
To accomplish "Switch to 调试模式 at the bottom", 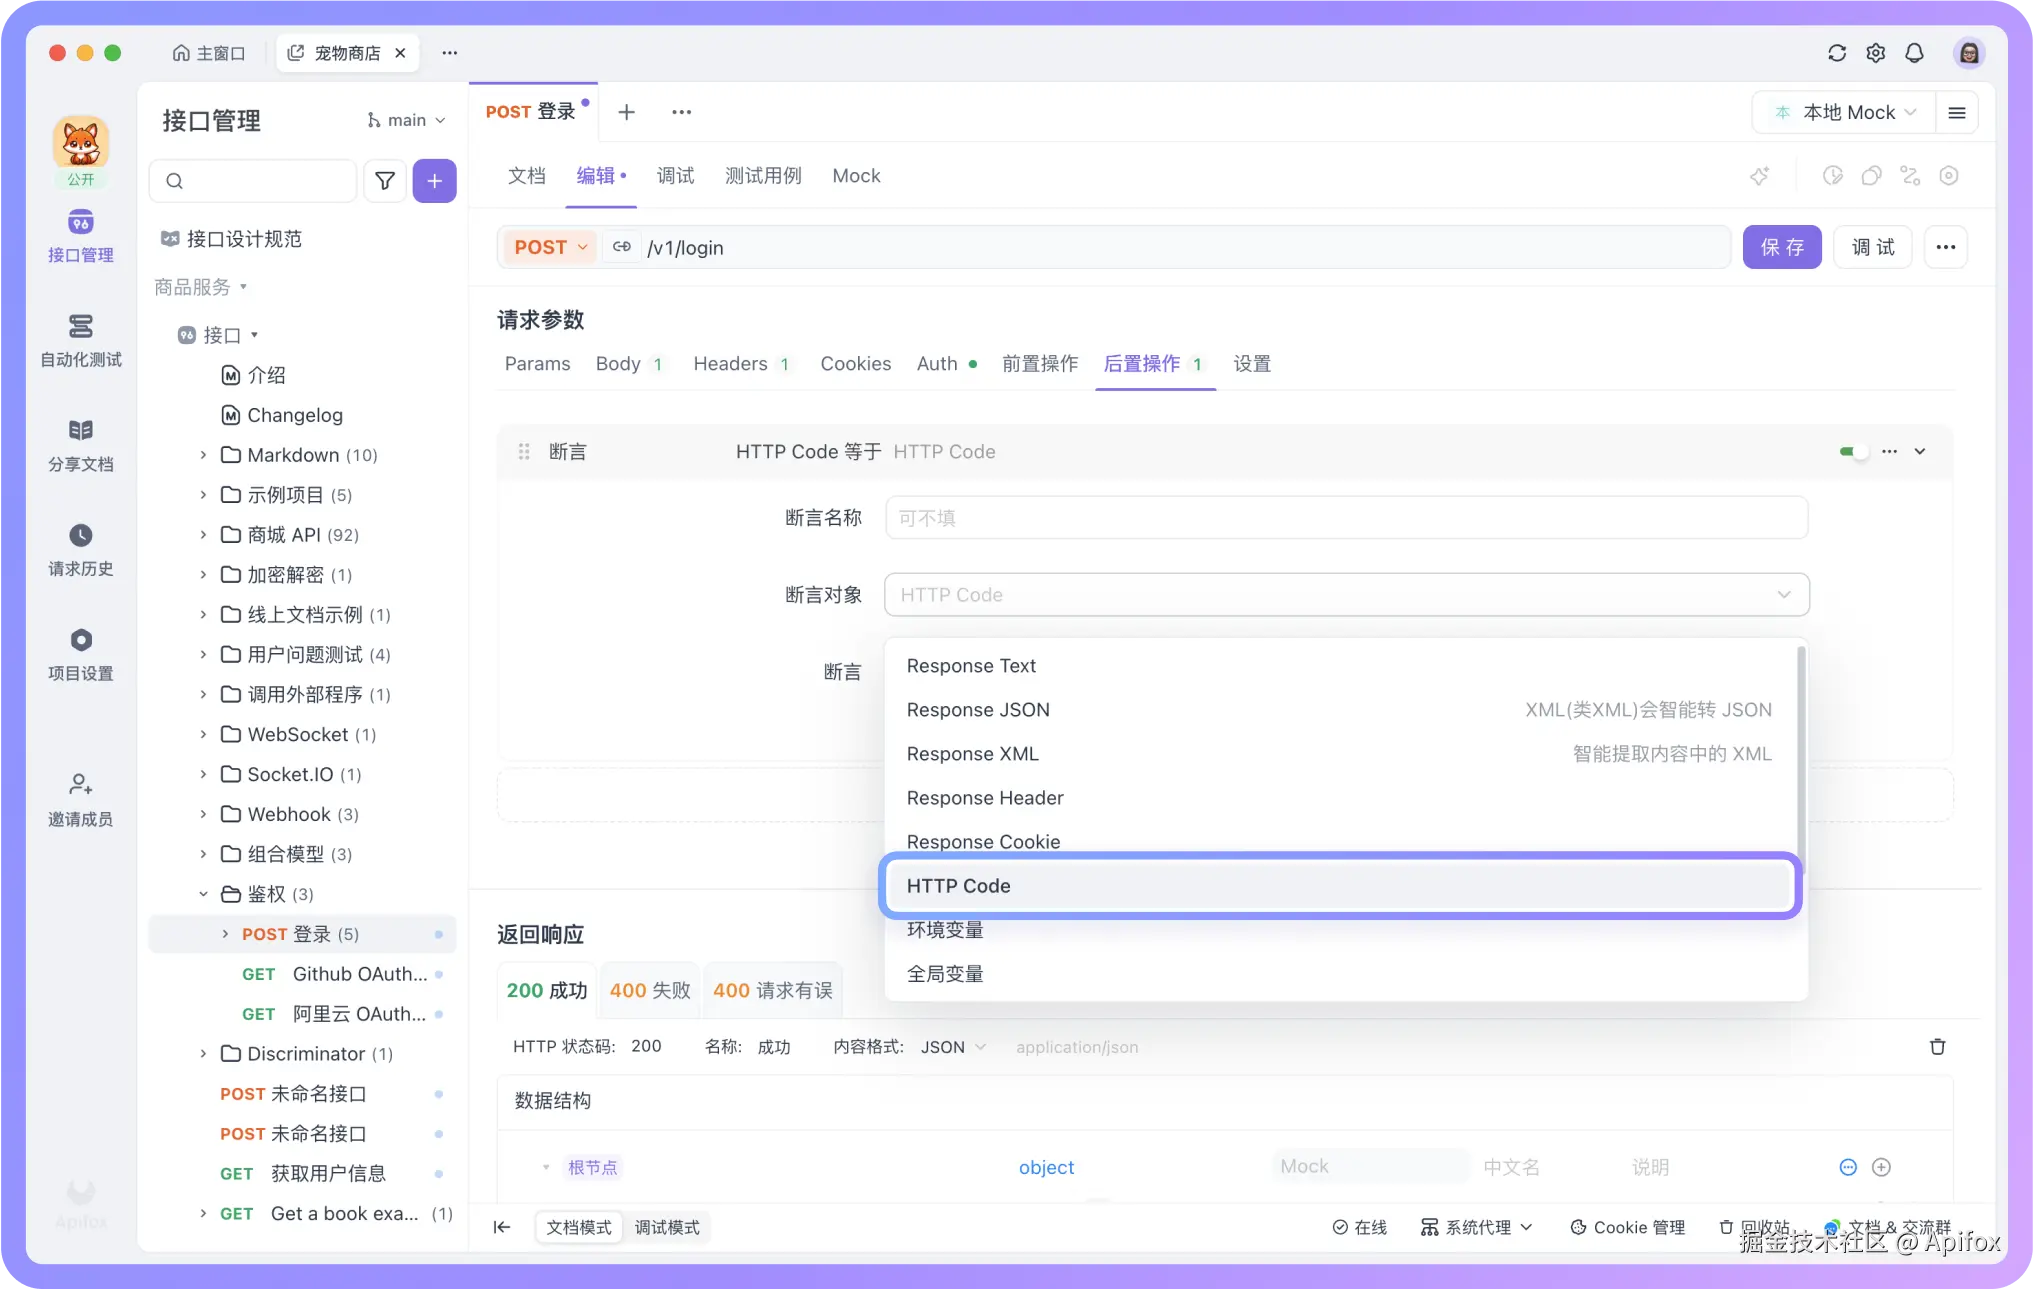I will click(x=667, y=1227).
